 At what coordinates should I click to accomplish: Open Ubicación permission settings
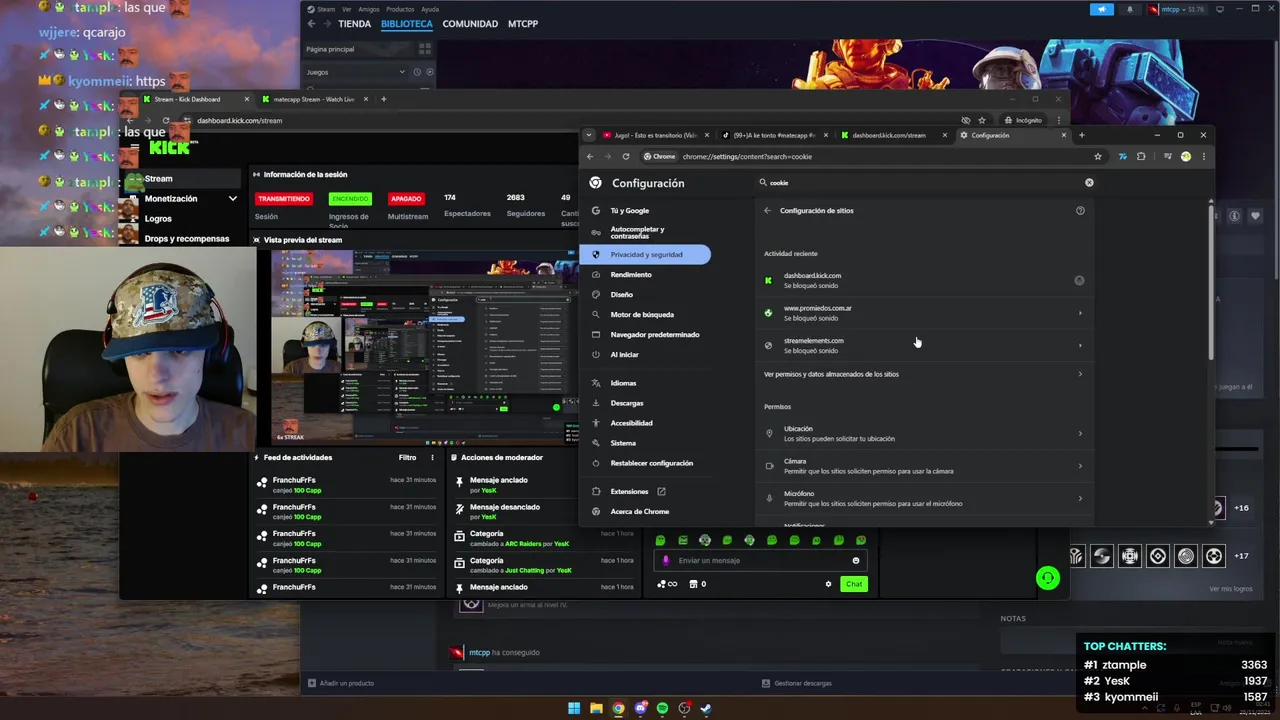pos(924,434)
